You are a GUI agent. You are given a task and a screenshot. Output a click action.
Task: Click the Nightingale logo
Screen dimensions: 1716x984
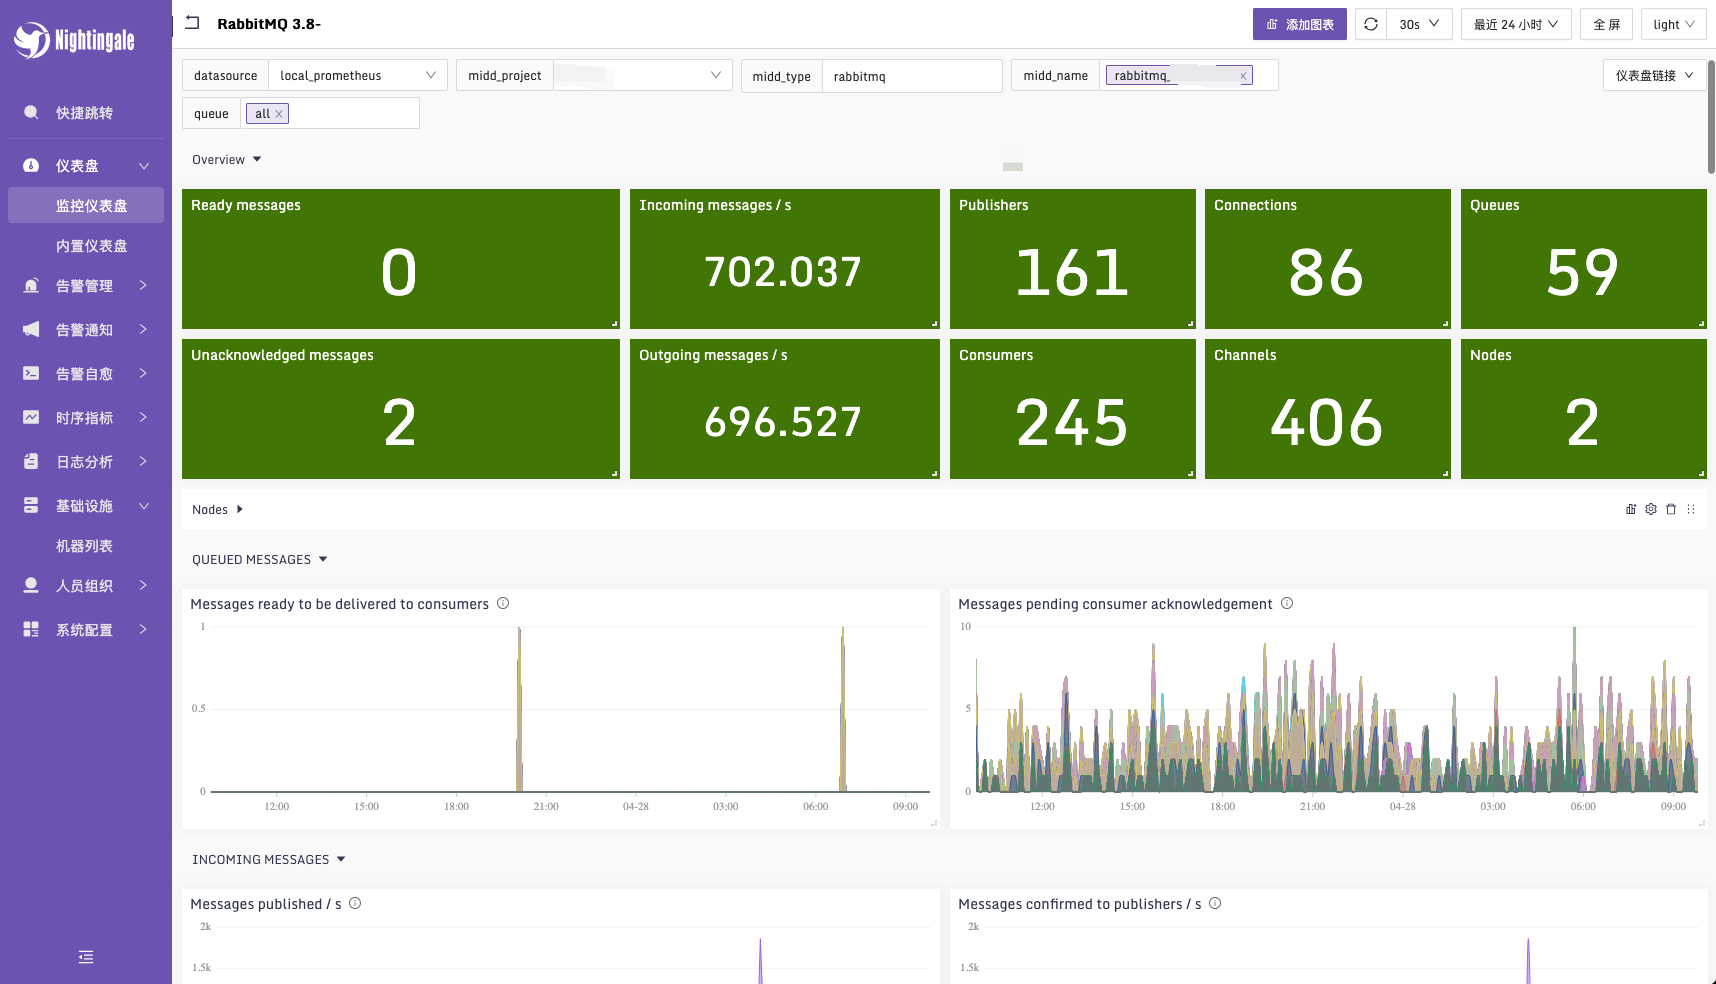74,40
